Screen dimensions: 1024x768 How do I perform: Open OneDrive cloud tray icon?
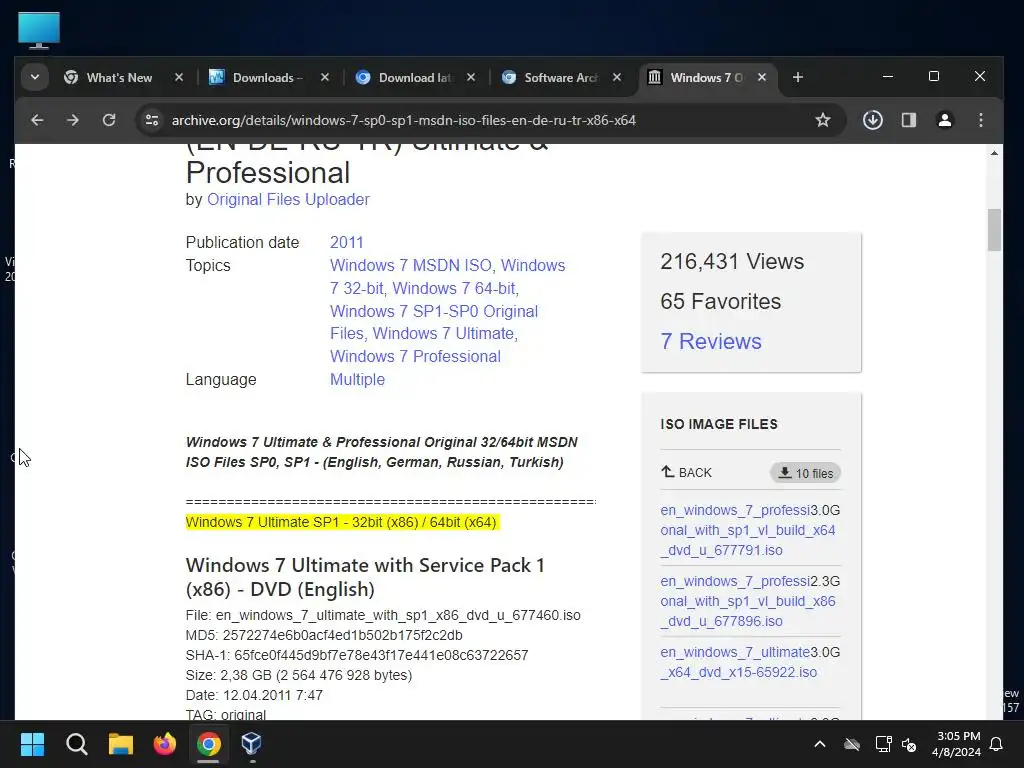tap(852, 744)
